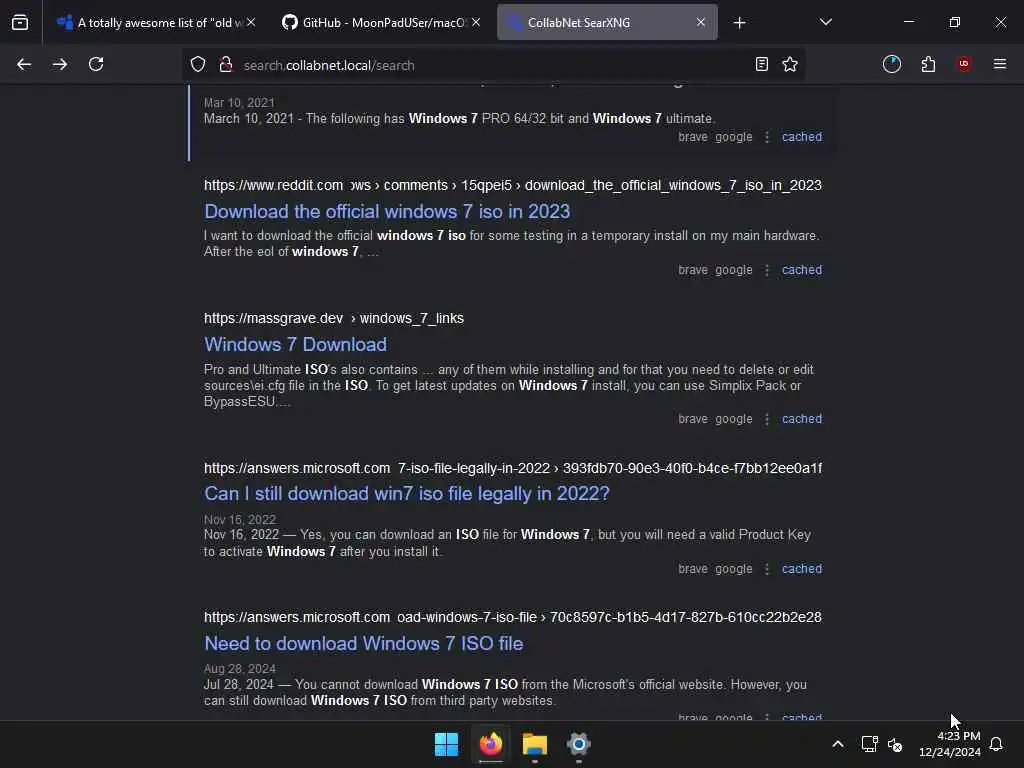Reload the current search page
Image resolution: width=1024 pixels, height=768 pixels.
pos(96,64)
